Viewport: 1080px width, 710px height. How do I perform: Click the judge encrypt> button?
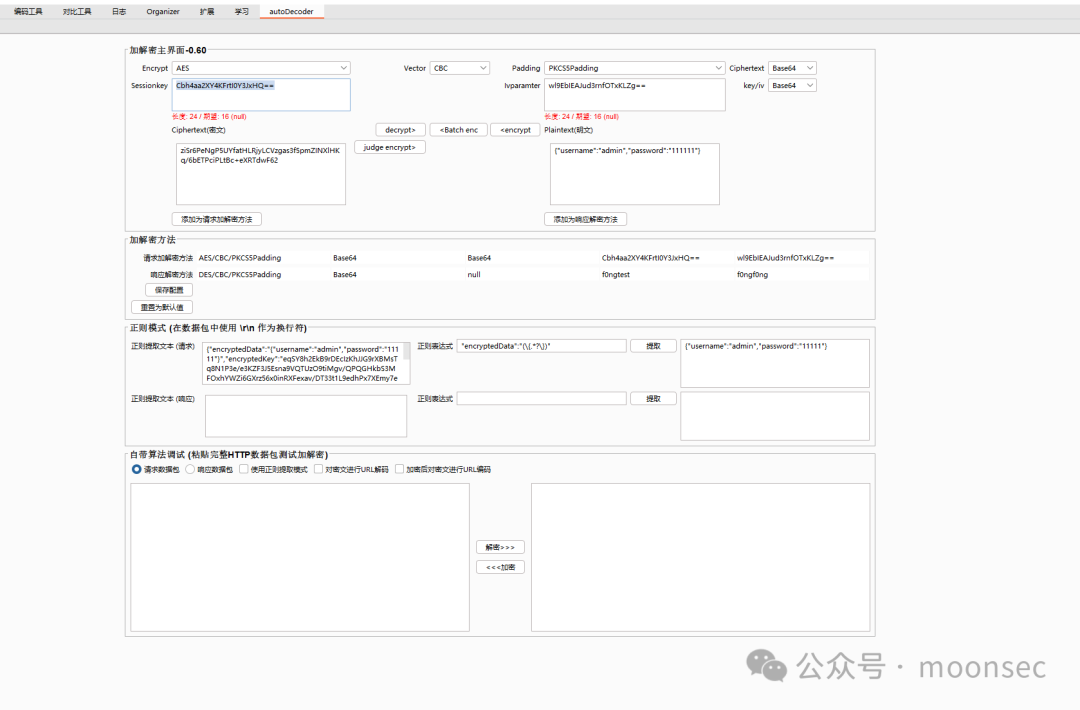pos(389,147)
